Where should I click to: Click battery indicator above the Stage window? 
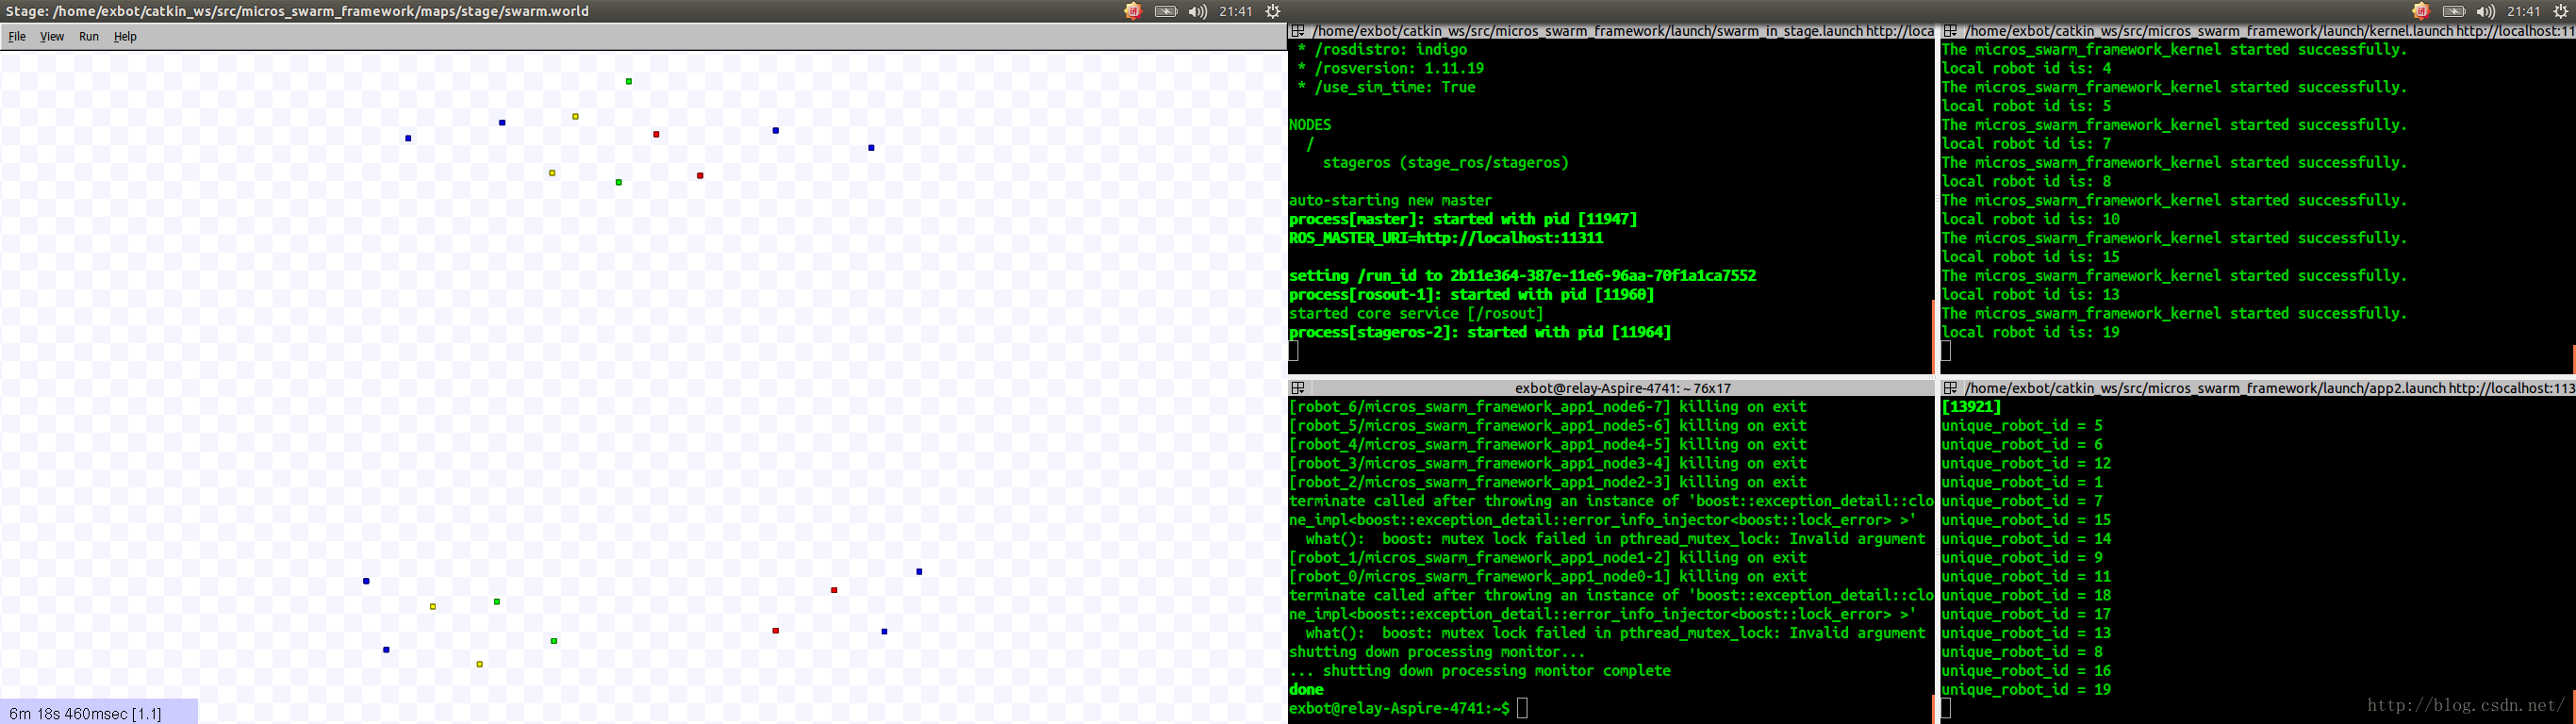[1166, 11]
